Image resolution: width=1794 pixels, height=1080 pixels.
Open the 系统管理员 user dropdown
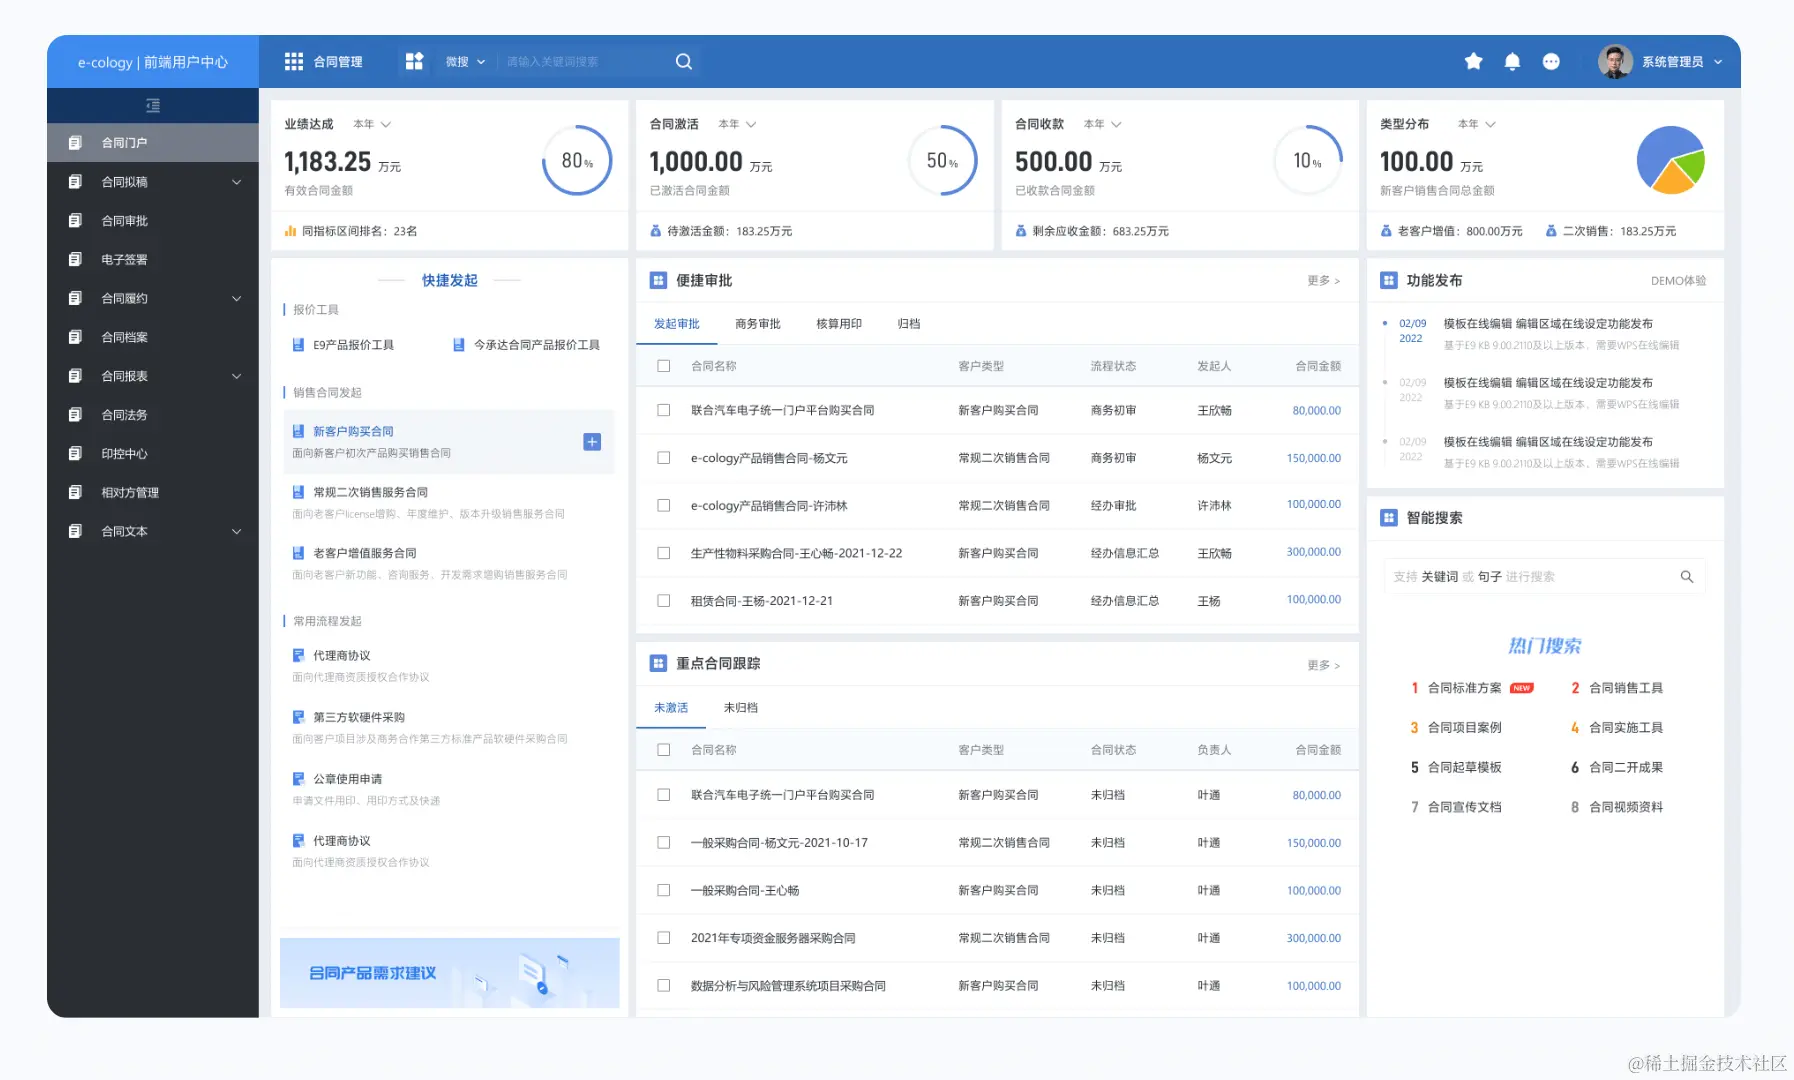1682,62
